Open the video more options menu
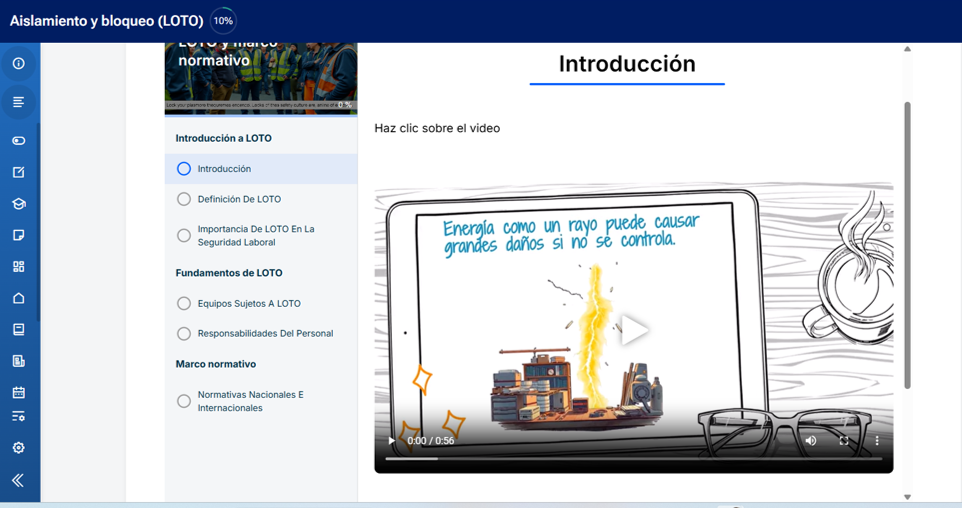Screen dimensions: 962x508 pos(877,440)
